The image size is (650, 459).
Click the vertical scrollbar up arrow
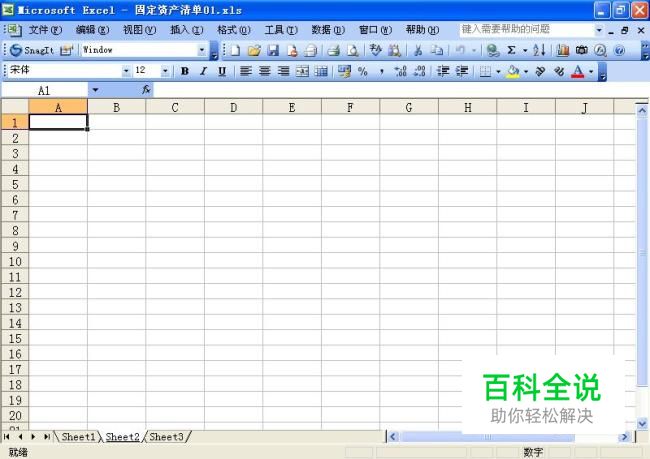point(642,110)
